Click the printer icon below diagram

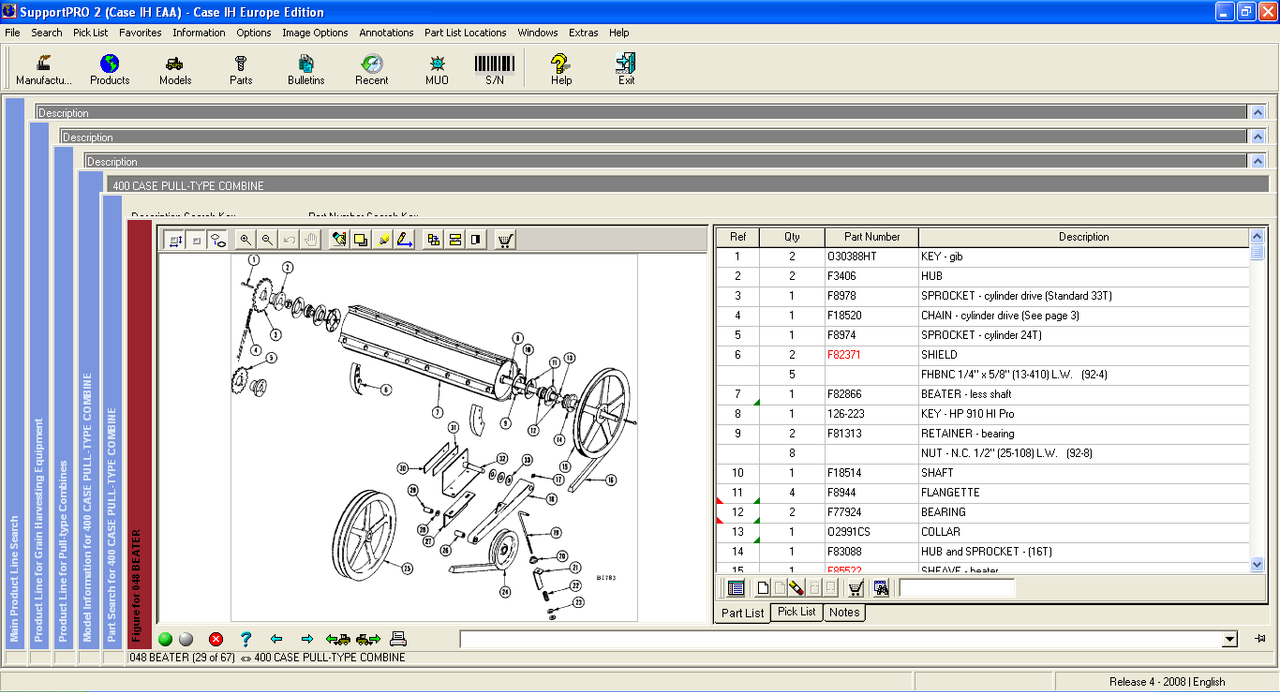tap(398, 639)
